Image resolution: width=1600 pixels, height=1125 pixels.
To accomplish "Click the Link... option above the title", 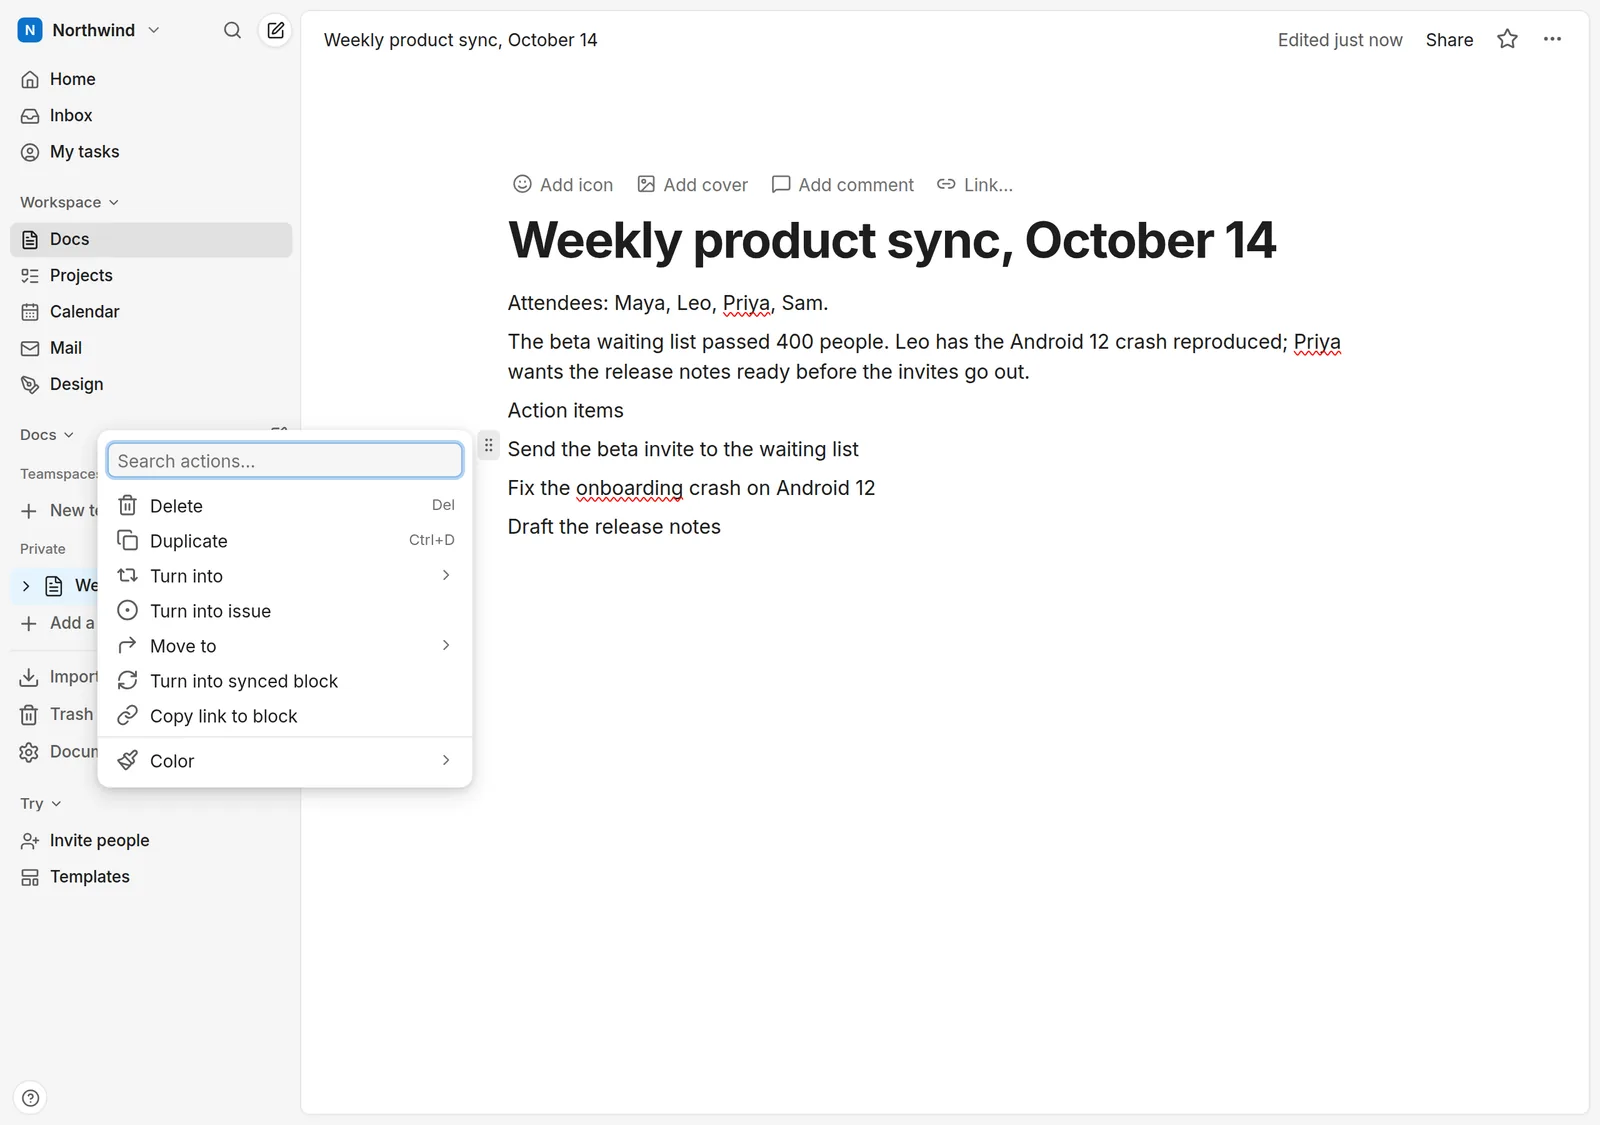I will [975, 184].
